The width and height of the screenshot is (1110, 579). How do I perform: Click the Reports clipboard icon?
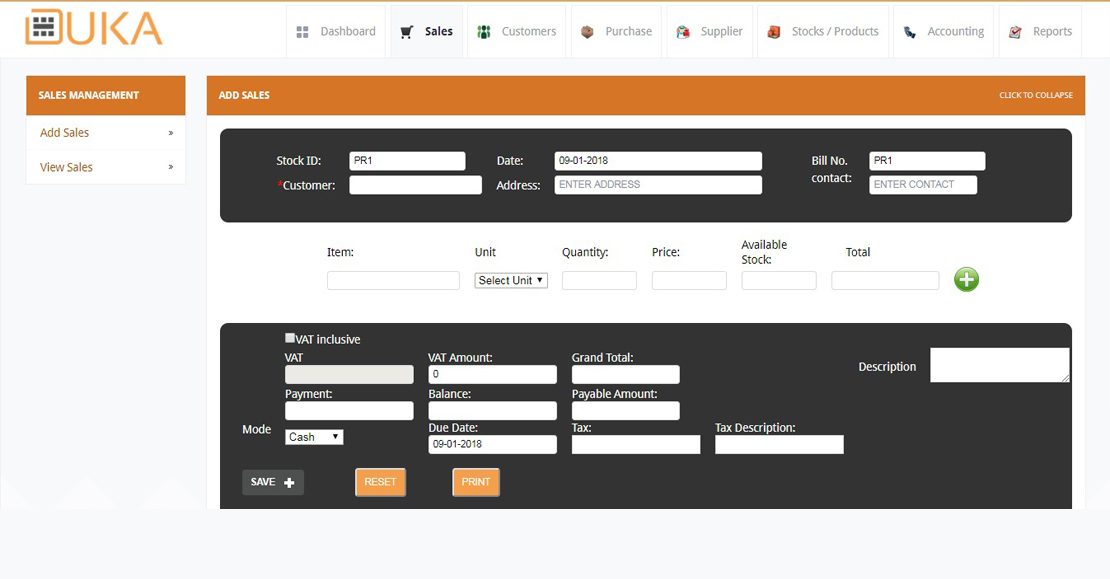(x=1015, y=32)
